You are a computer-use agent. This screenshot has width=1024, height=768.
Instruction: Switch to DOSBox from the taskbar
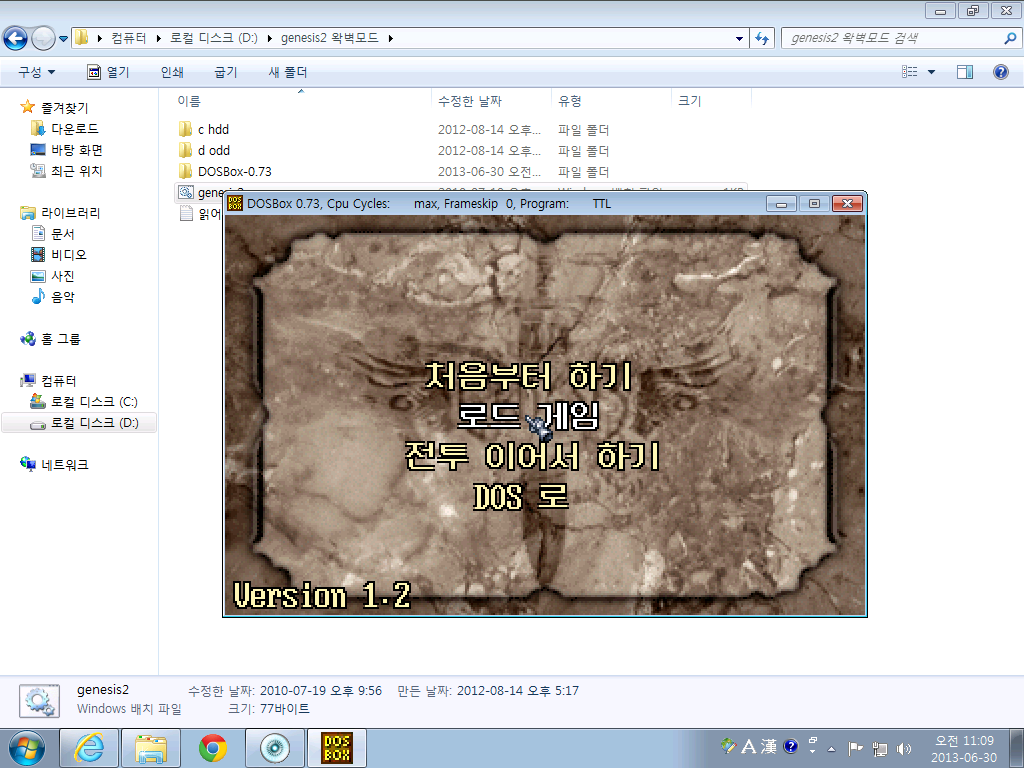pos(337,748)
